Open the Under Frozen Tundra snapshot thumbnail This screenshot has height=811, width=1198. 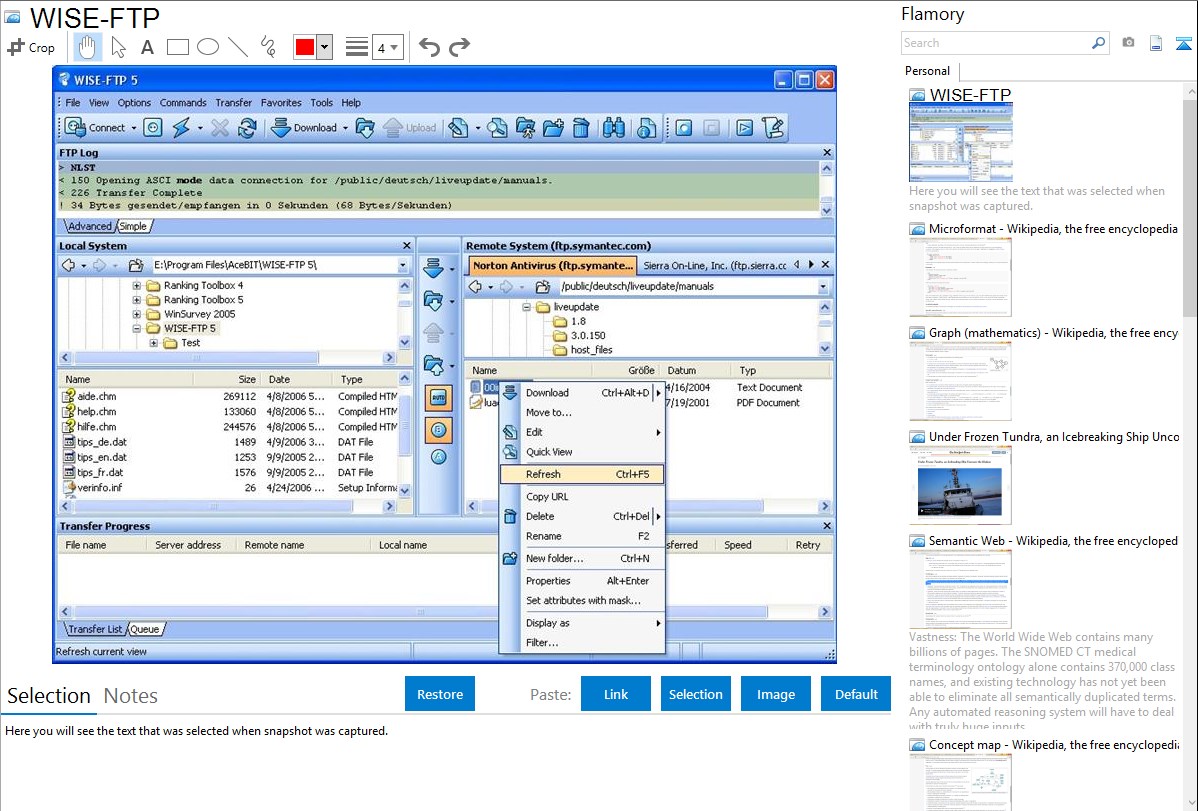coord(960,485)
